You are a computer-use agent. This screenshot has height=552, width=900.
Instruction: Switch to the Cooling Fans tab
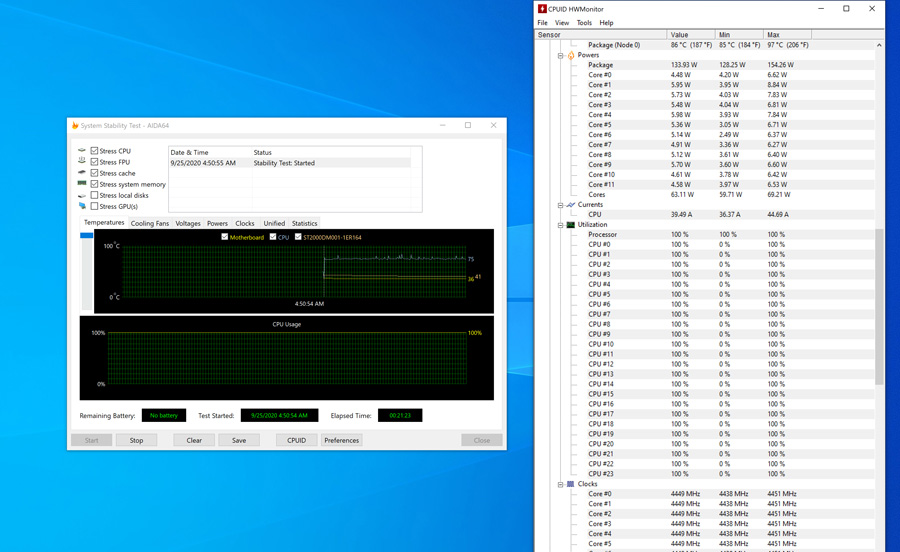click(150, 223)
